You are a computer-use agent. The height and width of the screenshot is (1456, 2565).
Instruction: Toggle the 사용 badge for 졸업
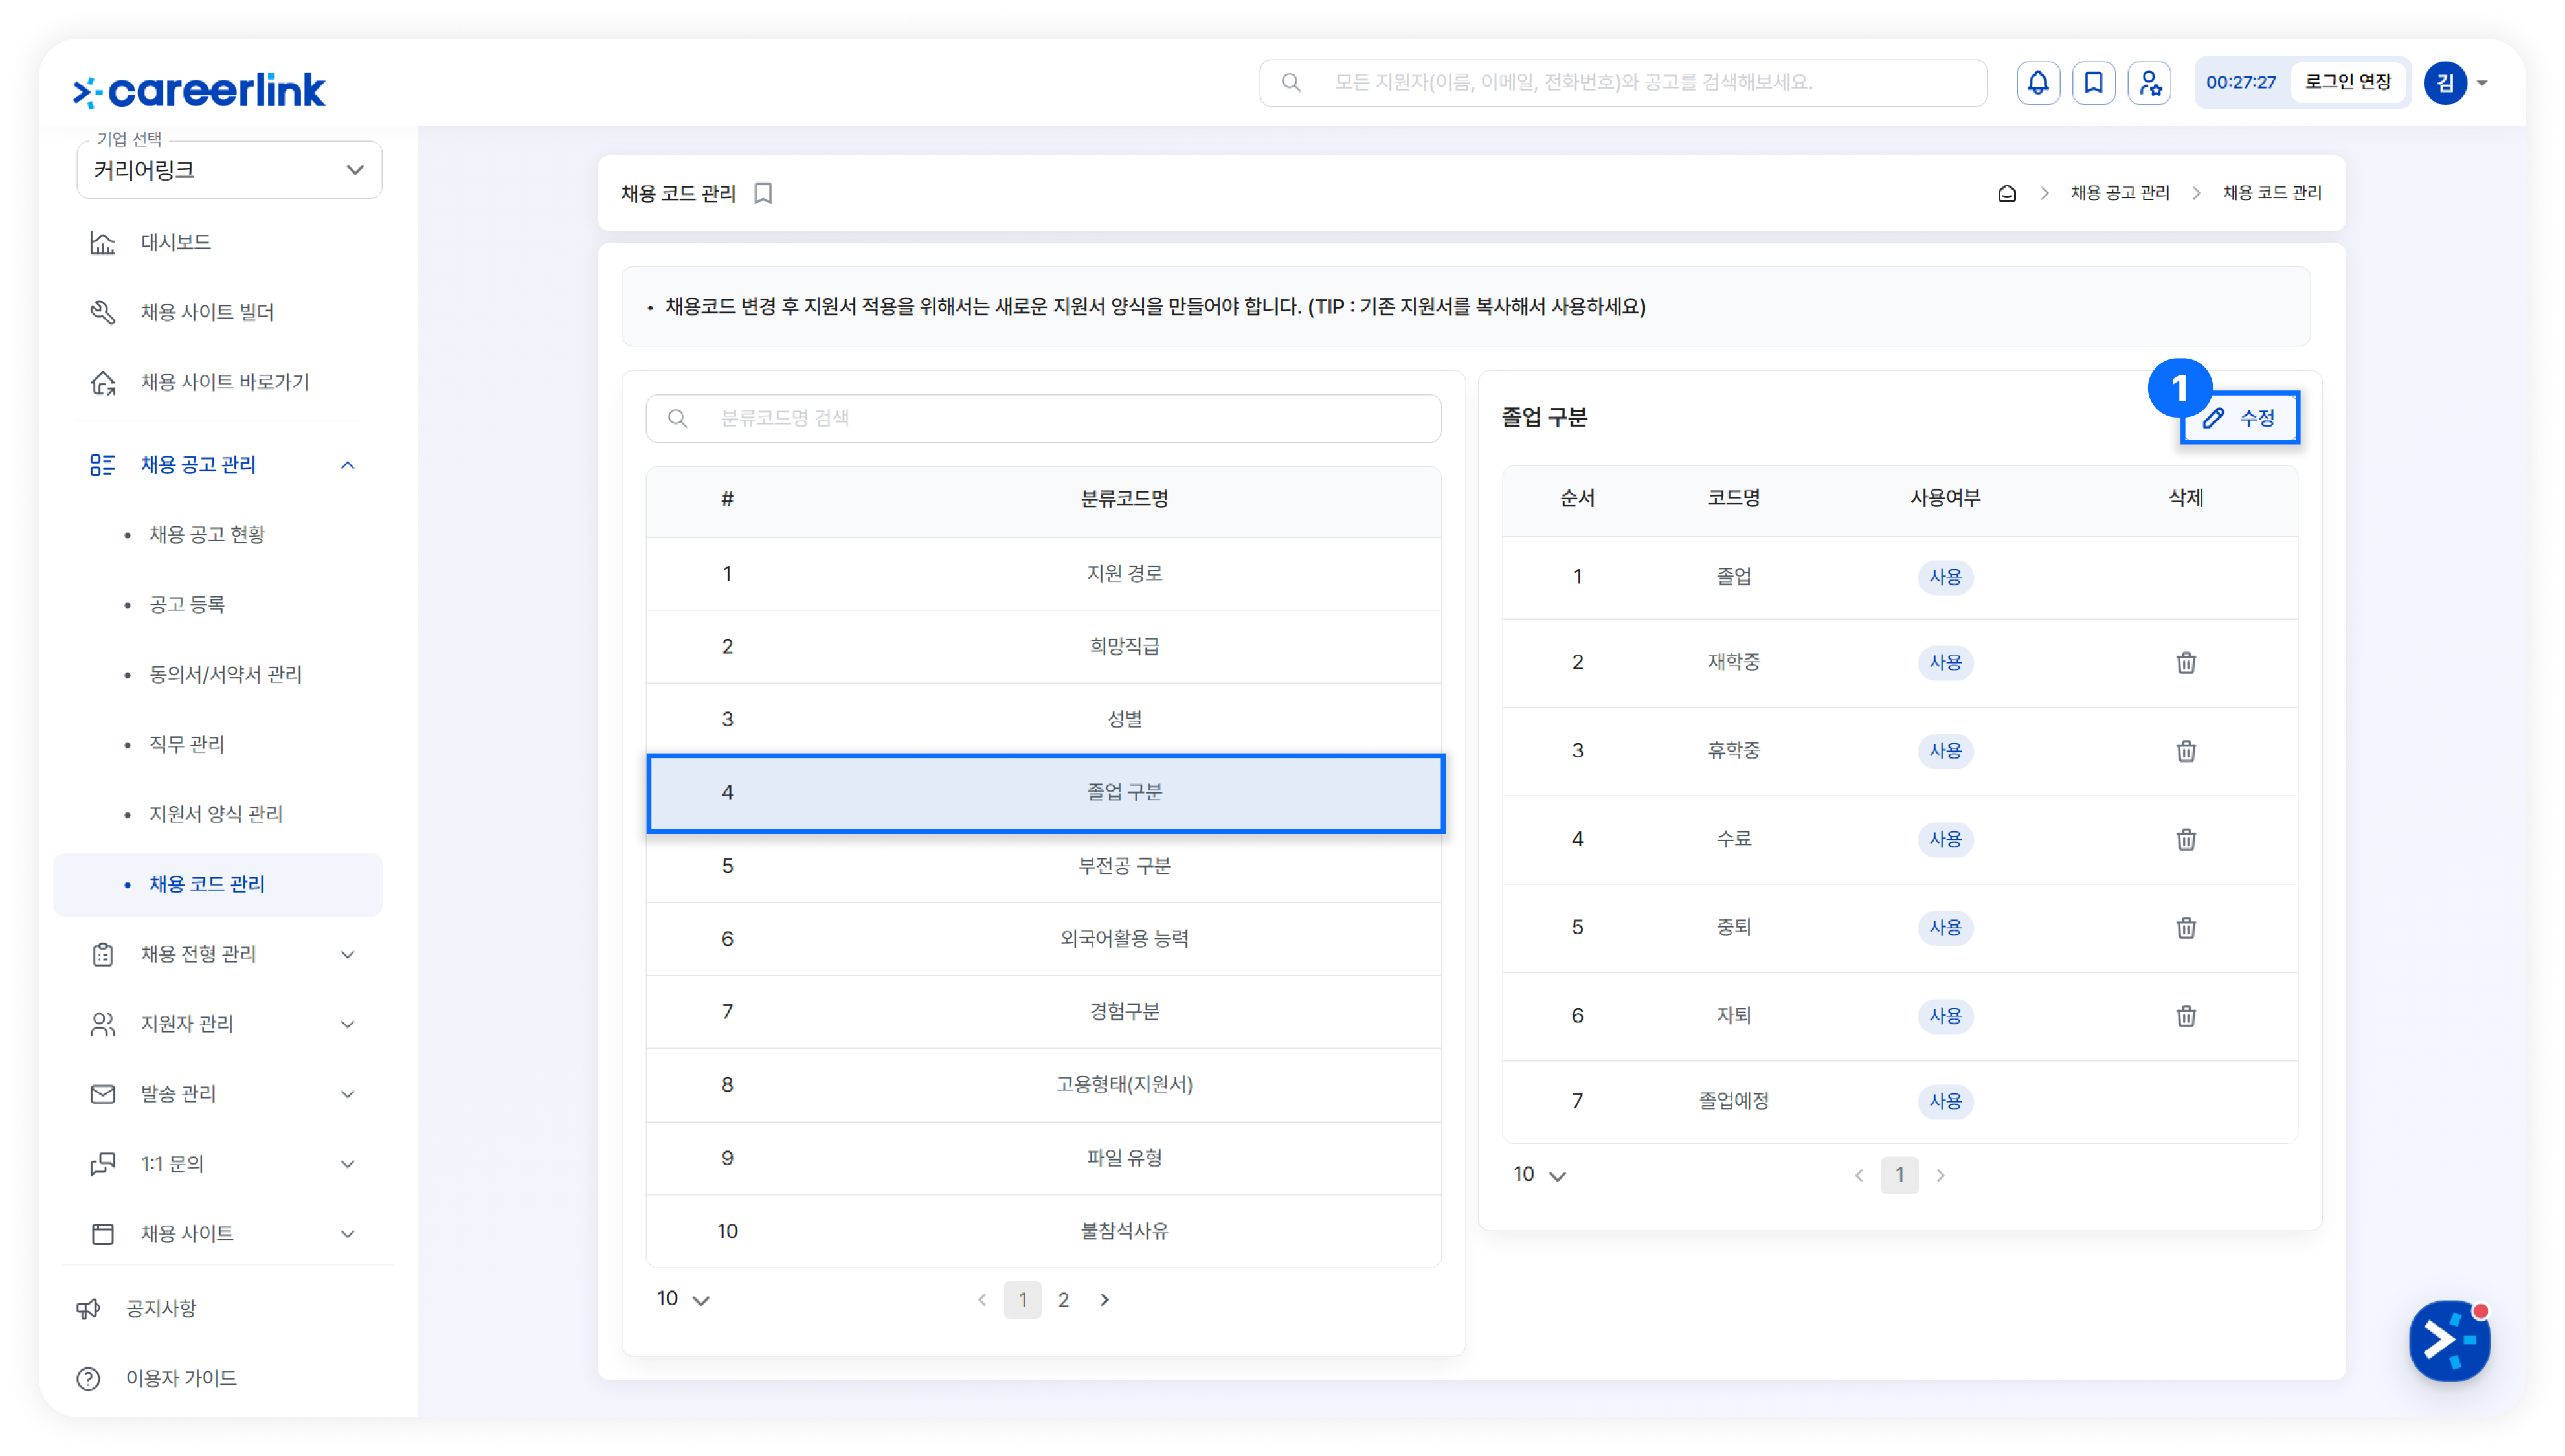coord(1944,577)
